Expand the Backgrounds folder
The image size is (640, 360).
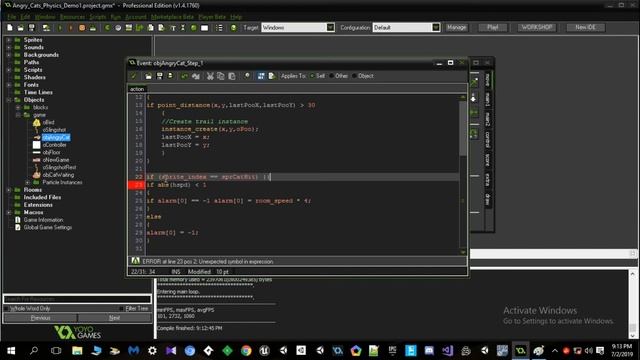9,55
